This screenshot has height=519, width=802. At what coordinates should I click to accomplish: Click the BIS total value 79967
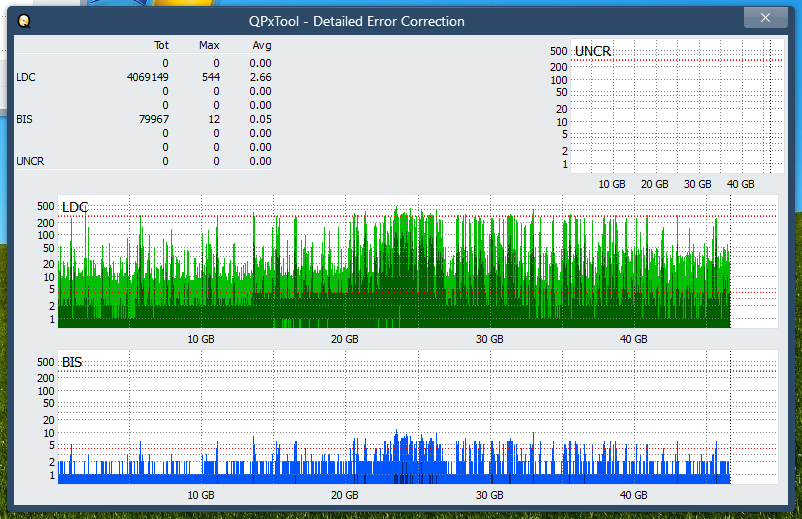point(153,119)
